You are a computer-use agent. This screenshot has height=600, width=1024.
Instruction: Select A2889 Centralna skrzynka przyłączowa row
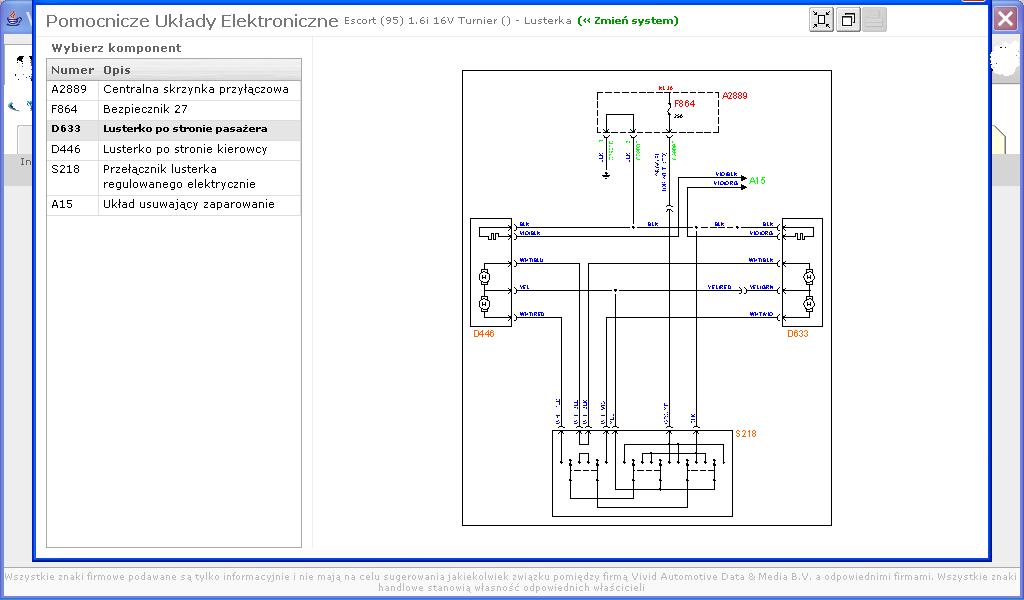[174, 90]
